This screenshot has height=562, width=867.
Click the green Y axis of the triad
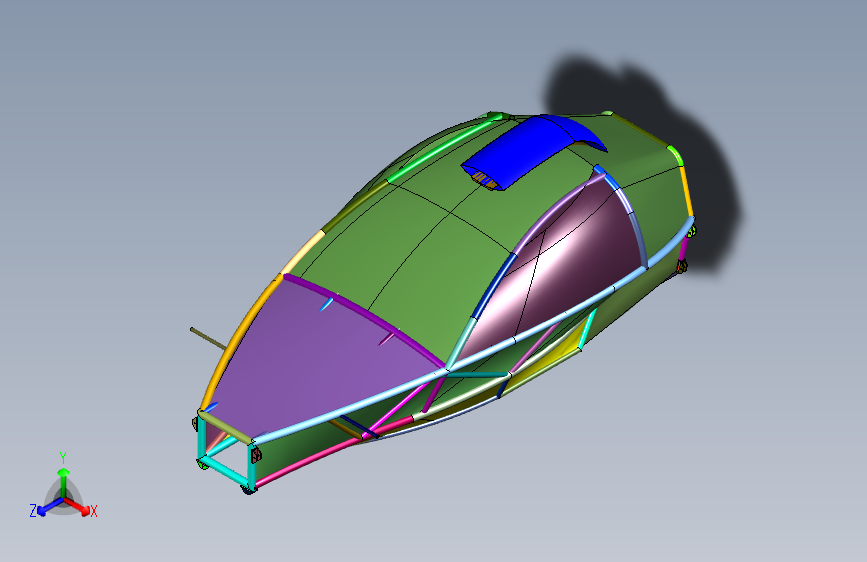[x=64, y=481]
